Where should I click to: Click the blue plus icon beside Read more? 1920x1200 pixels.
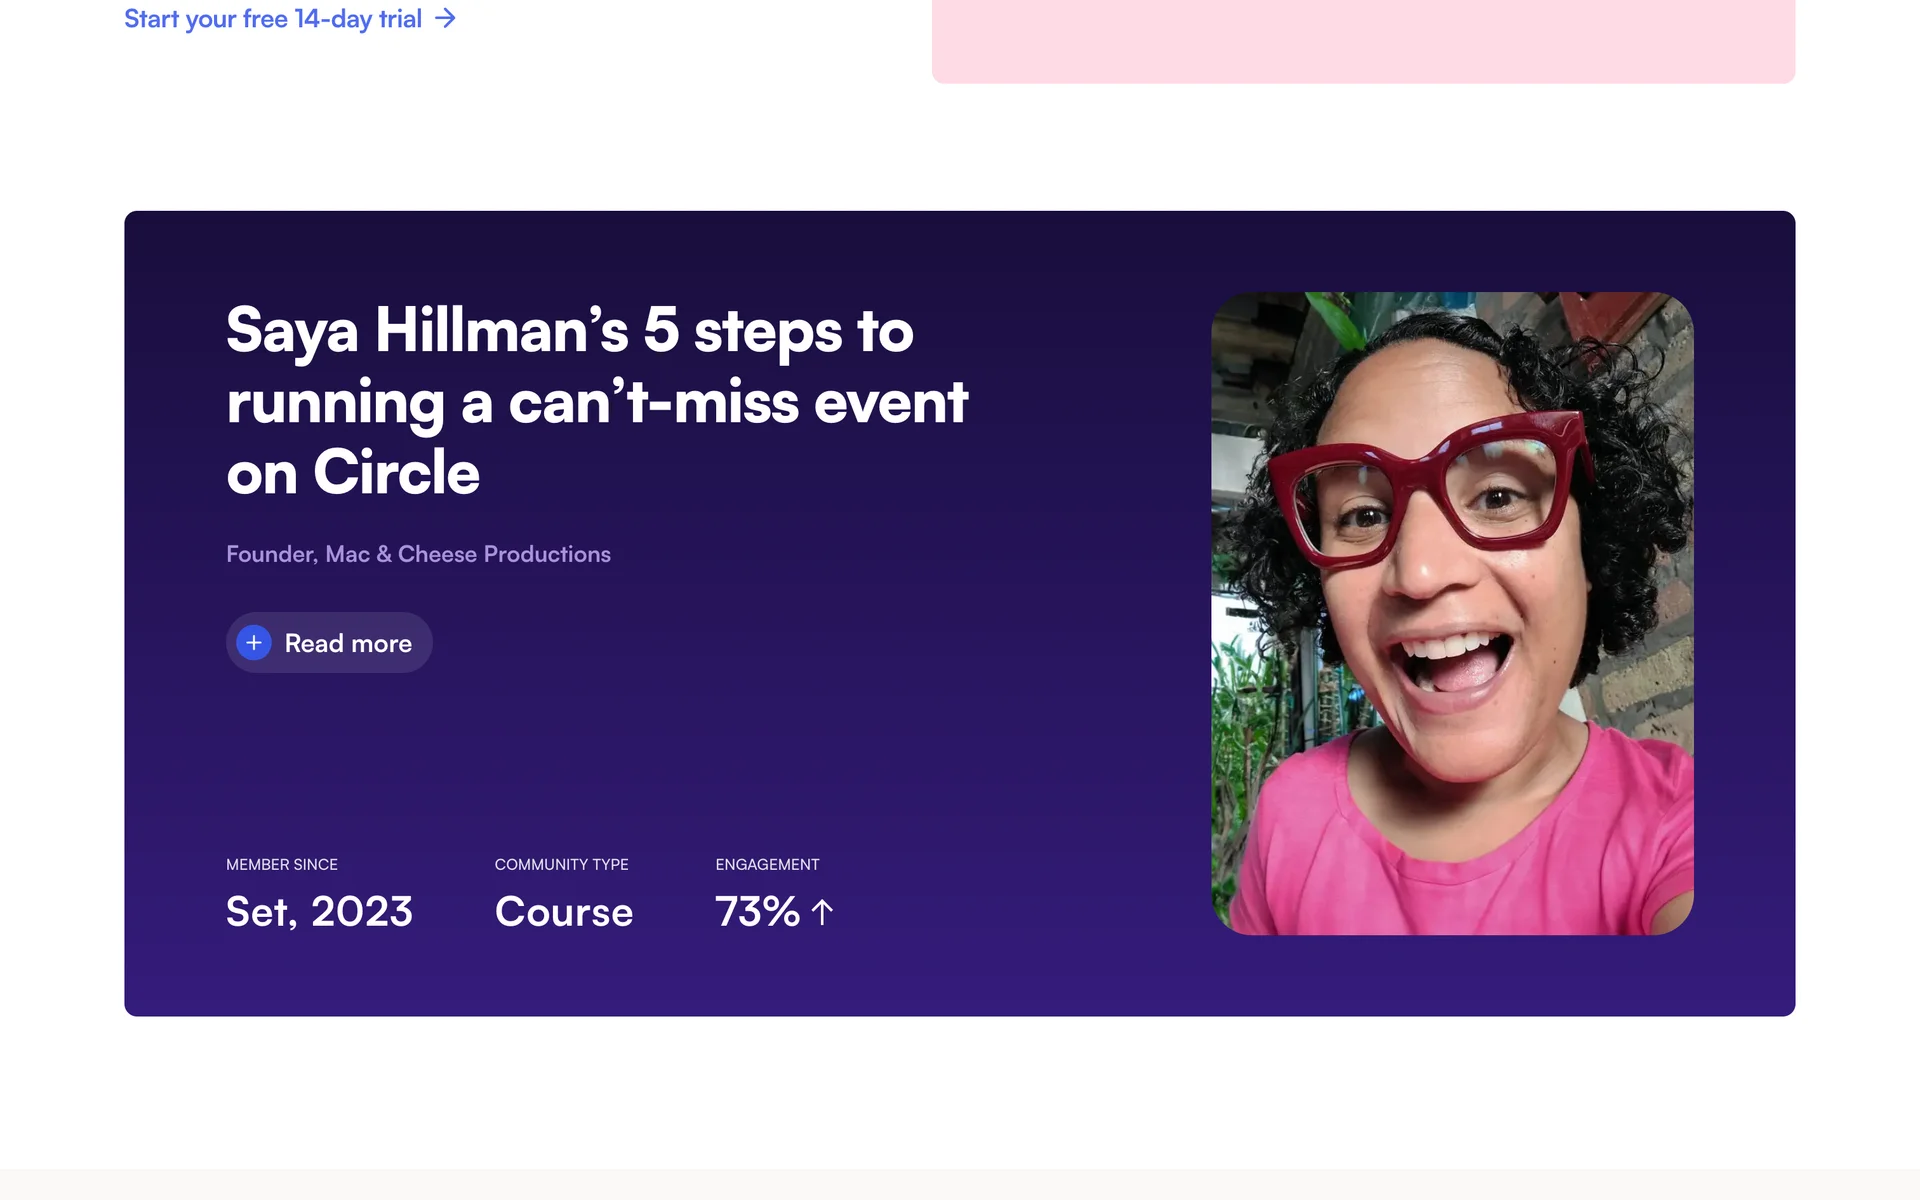coord(254,642)
